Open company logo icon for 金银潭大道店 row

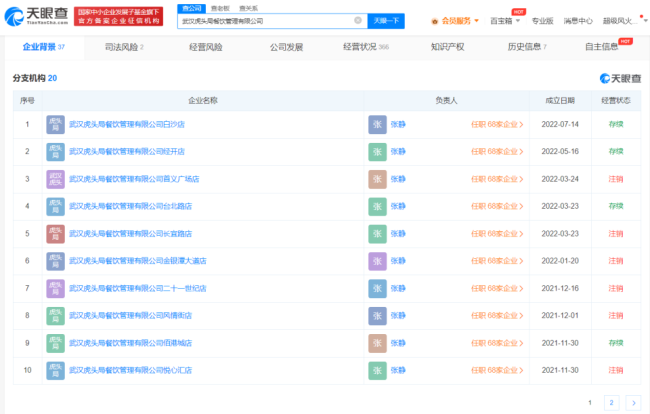click(x=56, y=261)
